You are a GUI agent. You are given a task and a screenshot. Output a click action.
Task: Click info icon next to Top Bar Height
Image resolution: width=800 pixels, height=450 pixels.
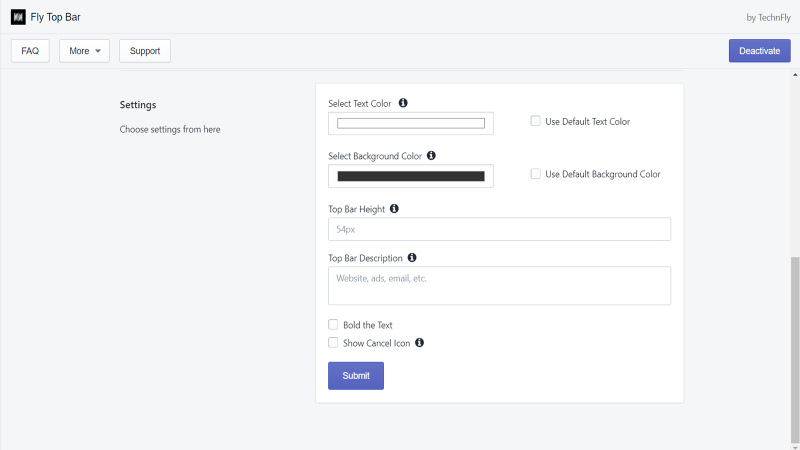pyautogui.click(x=394, y=209)
